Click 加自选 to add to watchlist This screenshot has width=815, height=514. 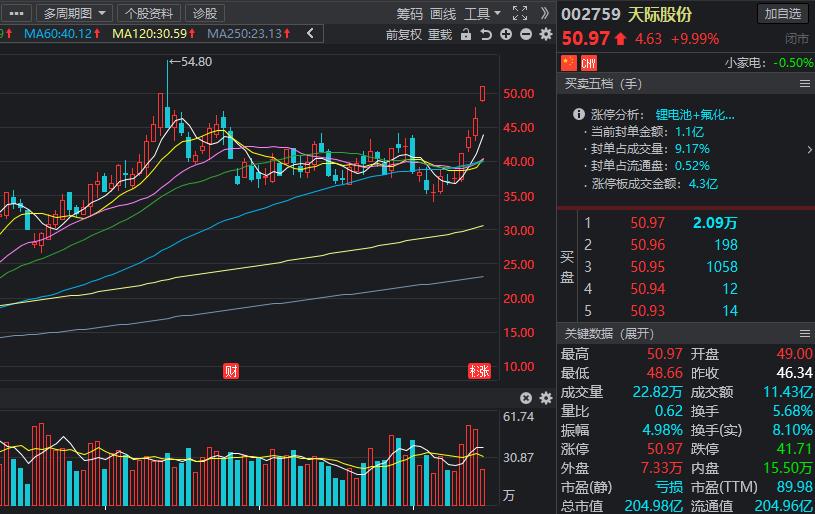[x=782, y=14]
